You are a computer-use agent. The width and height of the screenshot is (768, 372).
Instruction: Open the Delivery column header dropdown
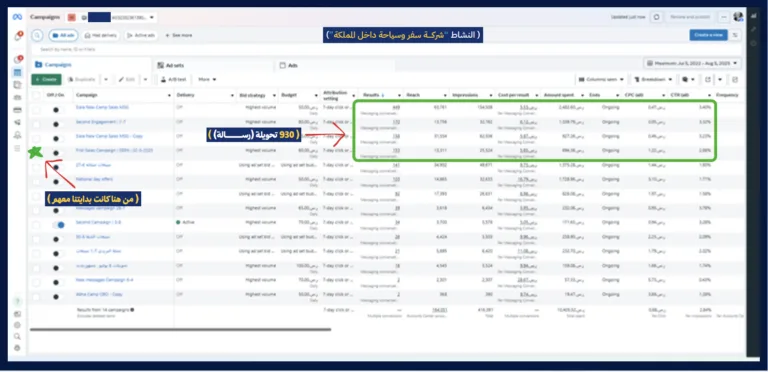click(x=232, y=95)
